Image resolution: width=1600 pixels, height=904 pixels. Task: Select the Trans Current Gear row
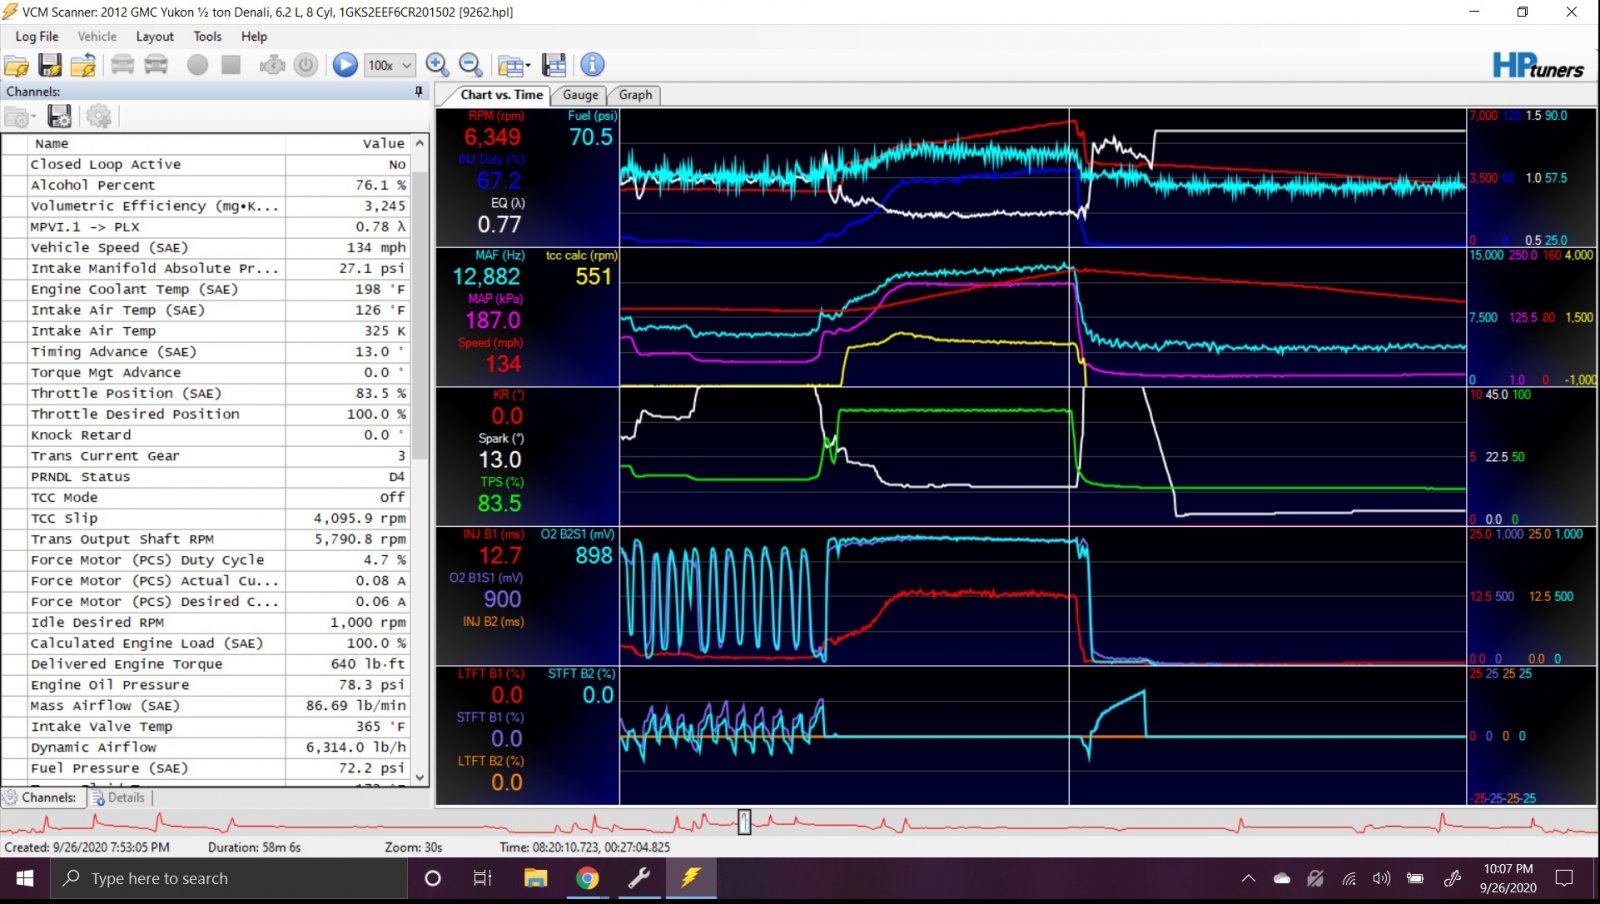click(x=206, y=456)
